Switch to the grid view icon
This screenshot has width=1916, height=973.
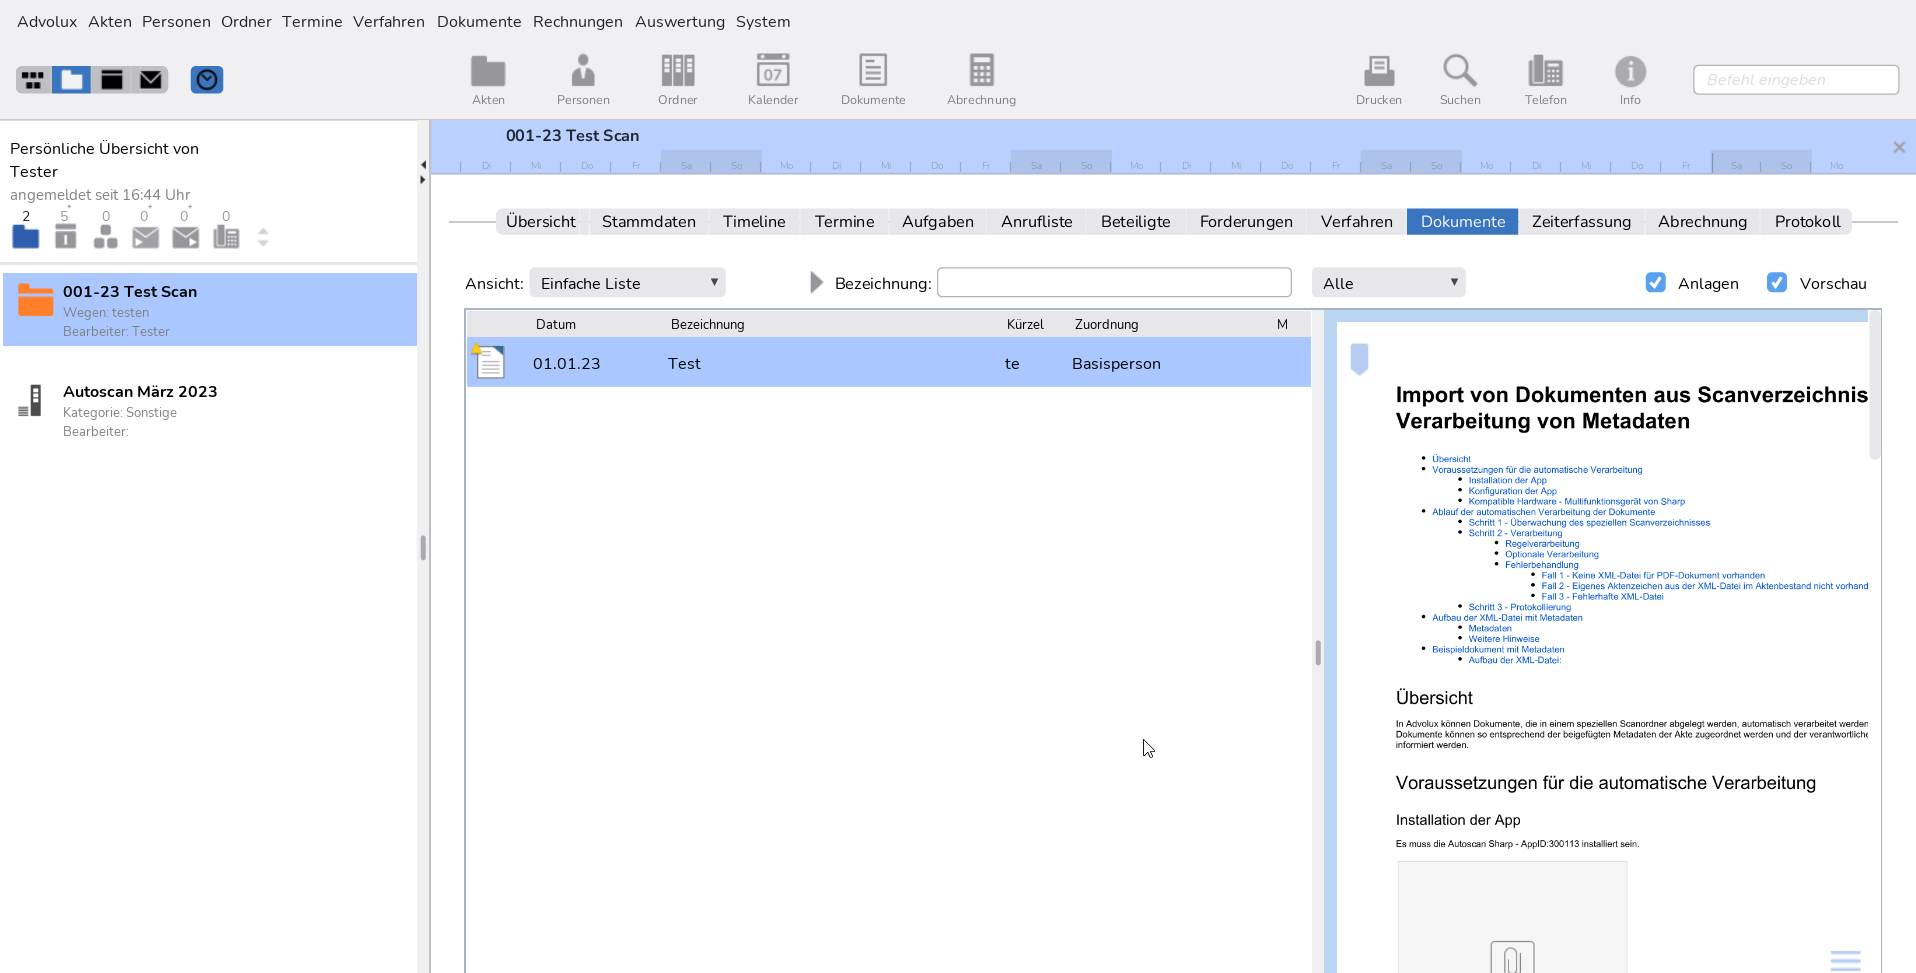[x=34, y=80]
